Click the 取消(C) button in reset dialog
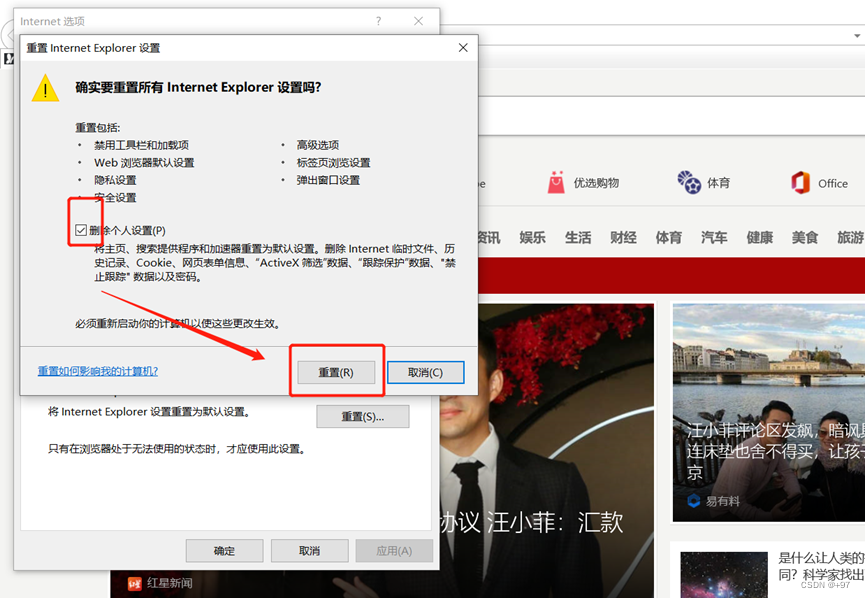Image resolution: width=865 pixels, height=598 pixels. (x=425, y=372)
